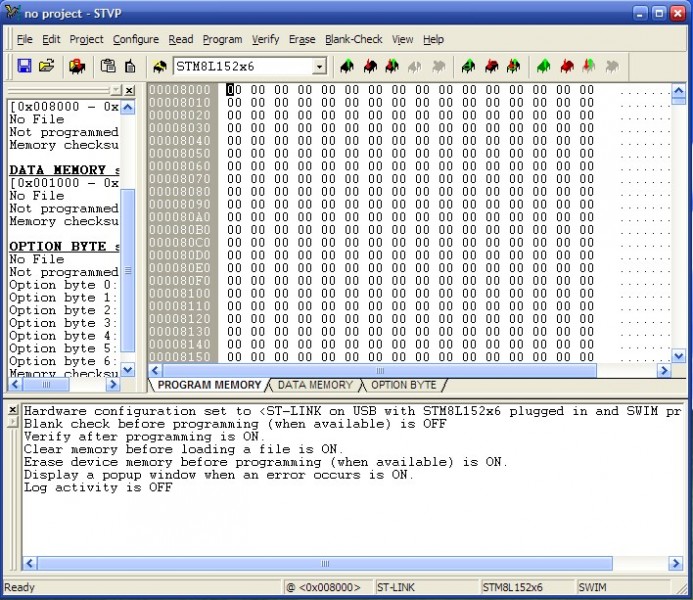Viewport: 693px width, 600px height.
Task: Click the first green Read current tab icon
Action: [347, 66]
